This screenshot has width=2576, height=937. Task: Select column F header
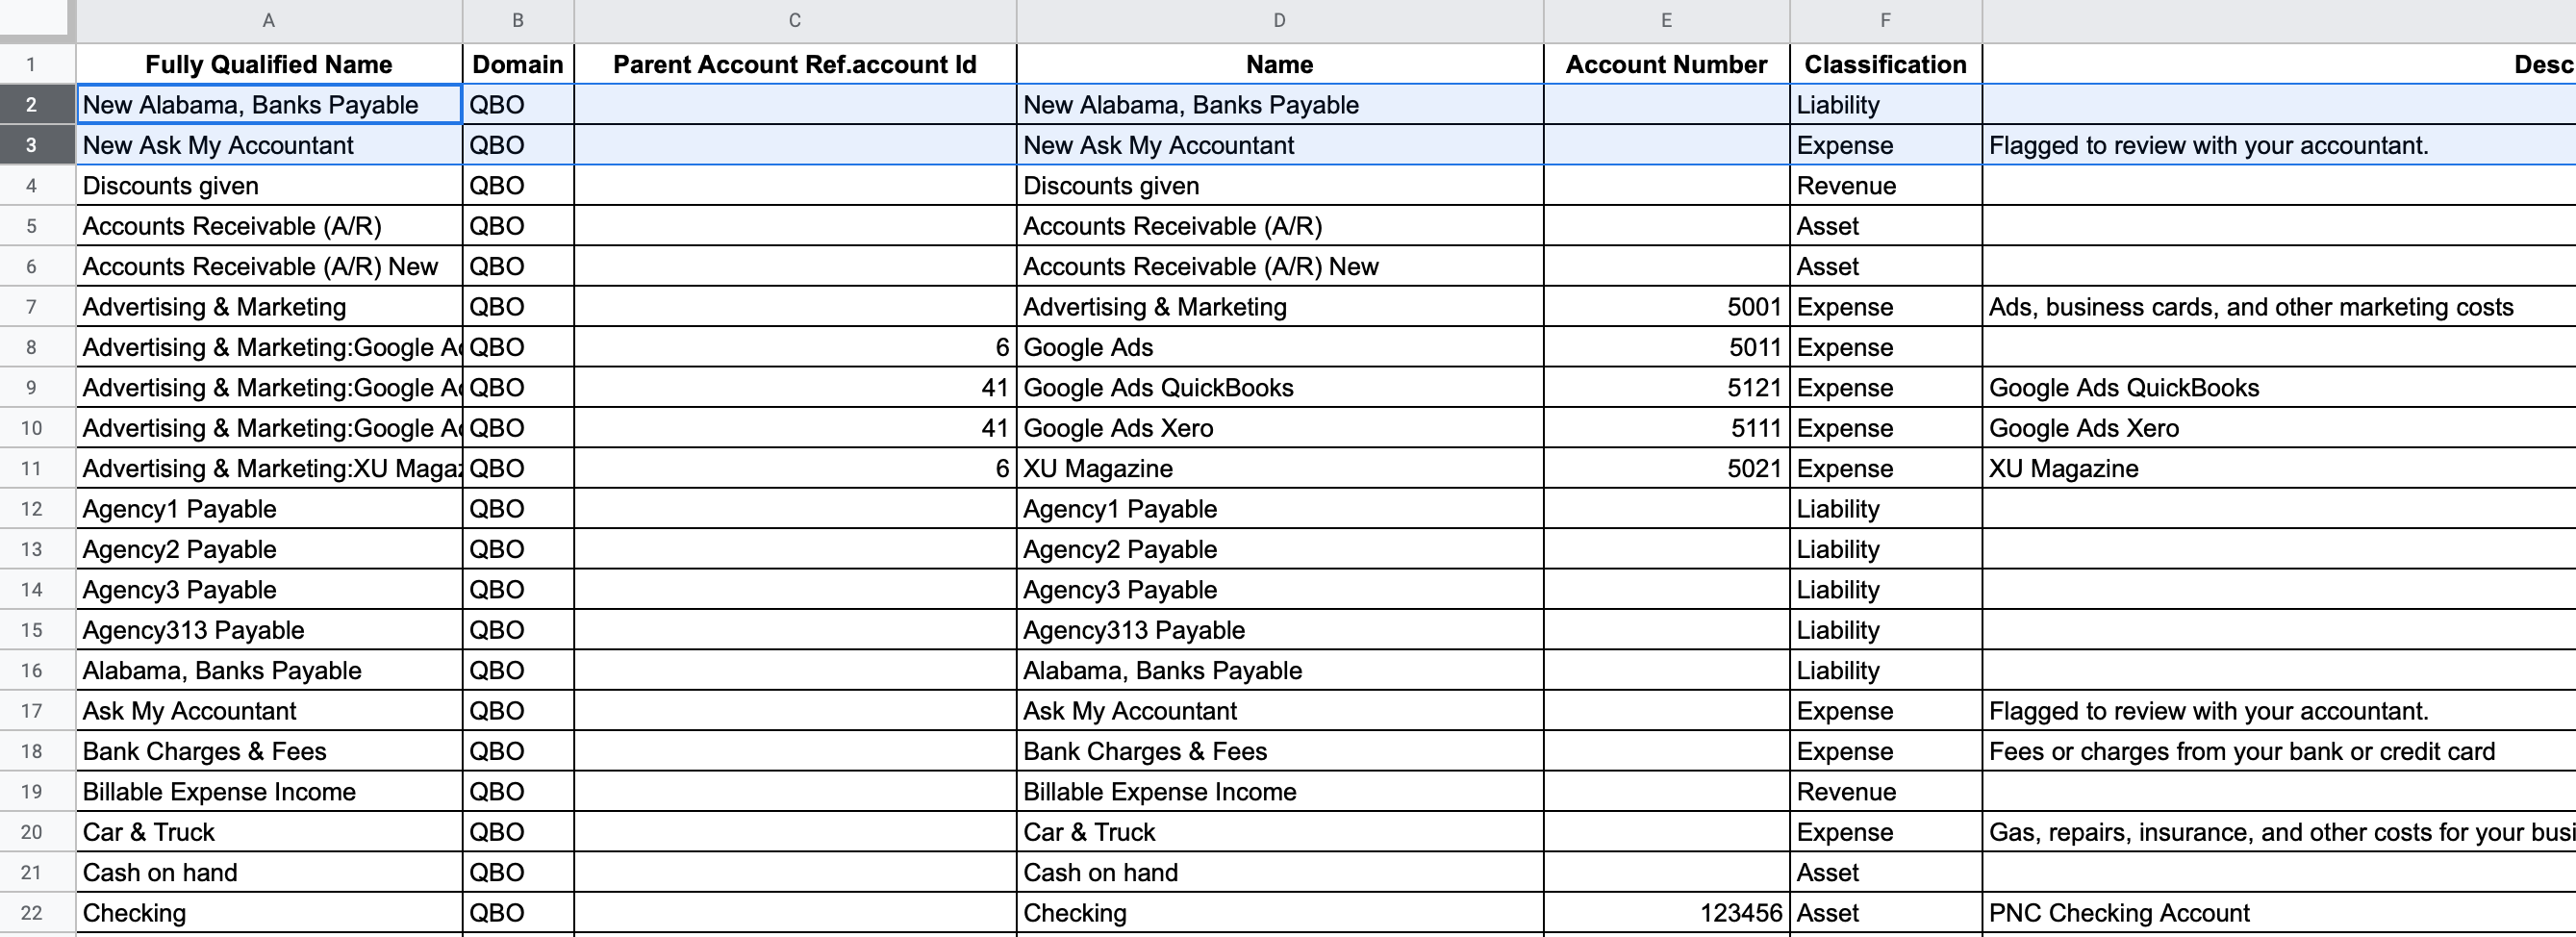(1885, 20)
